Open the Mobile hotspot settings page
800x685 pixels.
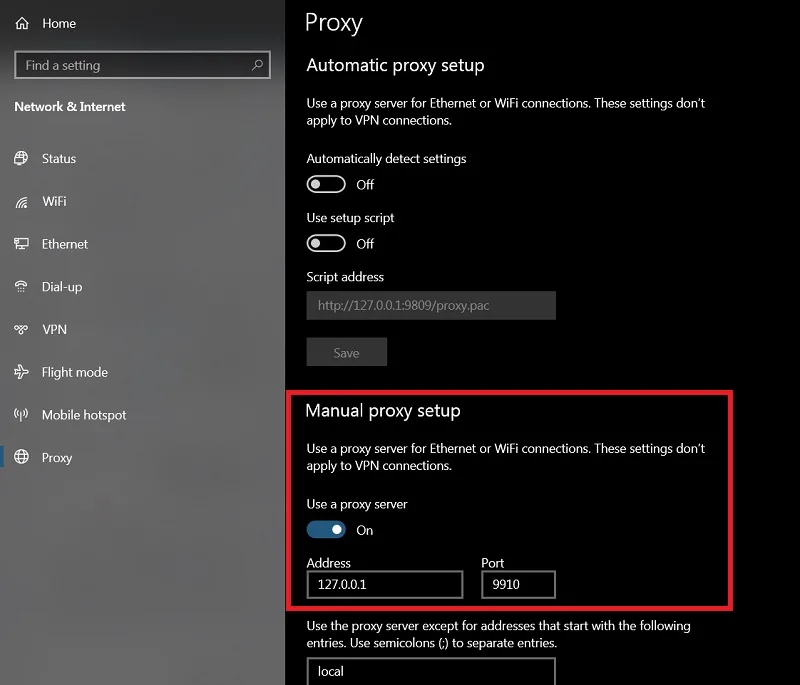click(84, 415)
